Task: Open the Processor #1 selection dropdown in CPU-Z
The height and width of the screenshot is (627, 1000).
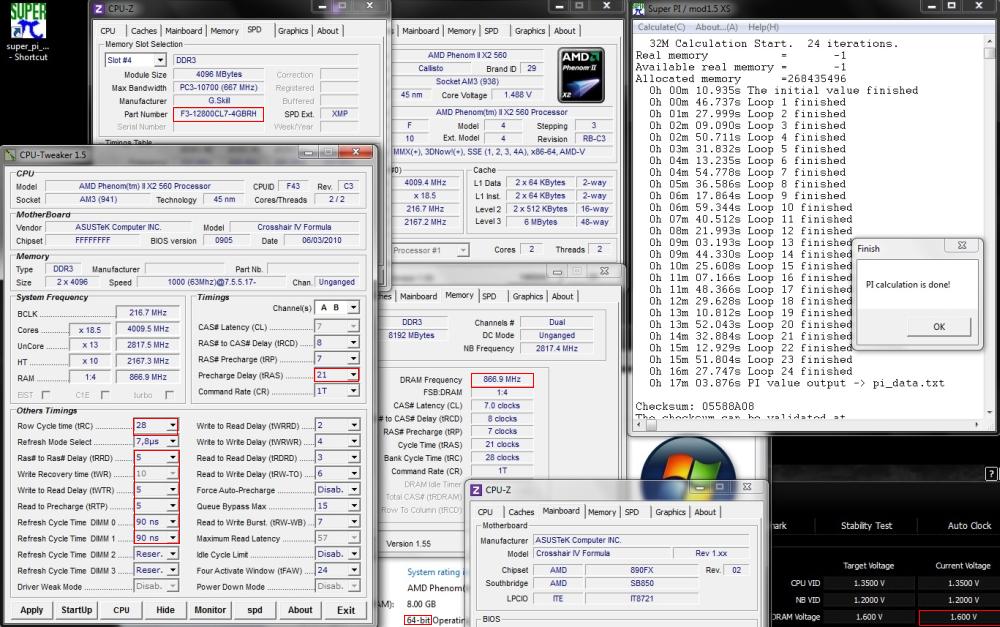Action: (463, 250)
